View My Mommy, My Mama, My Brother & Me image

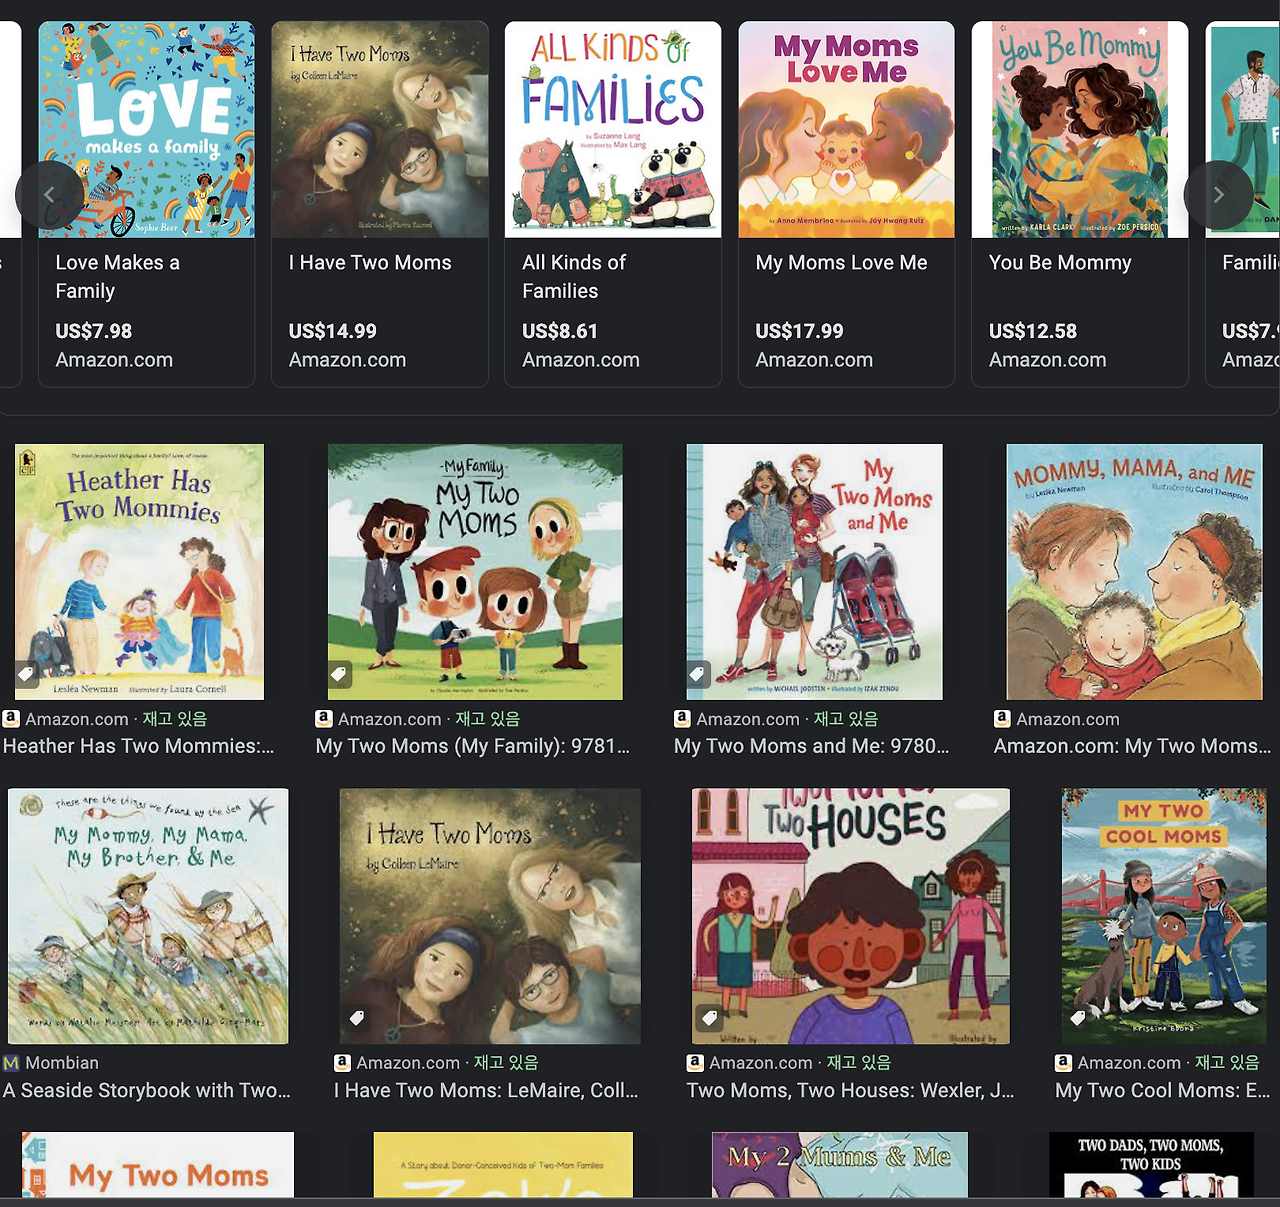[148, 916]
